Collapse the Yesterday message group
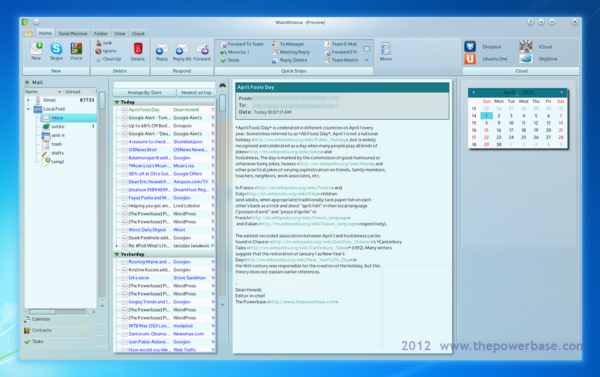Viewport: 600px width, 377px height. pos(117,254)
